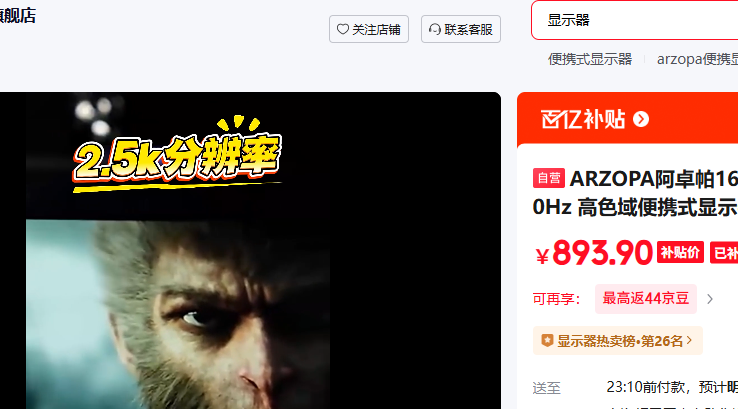Click the 补贴价 price badge
The height and width of the screenshot is (409, 738).
(x=680, y=253)
